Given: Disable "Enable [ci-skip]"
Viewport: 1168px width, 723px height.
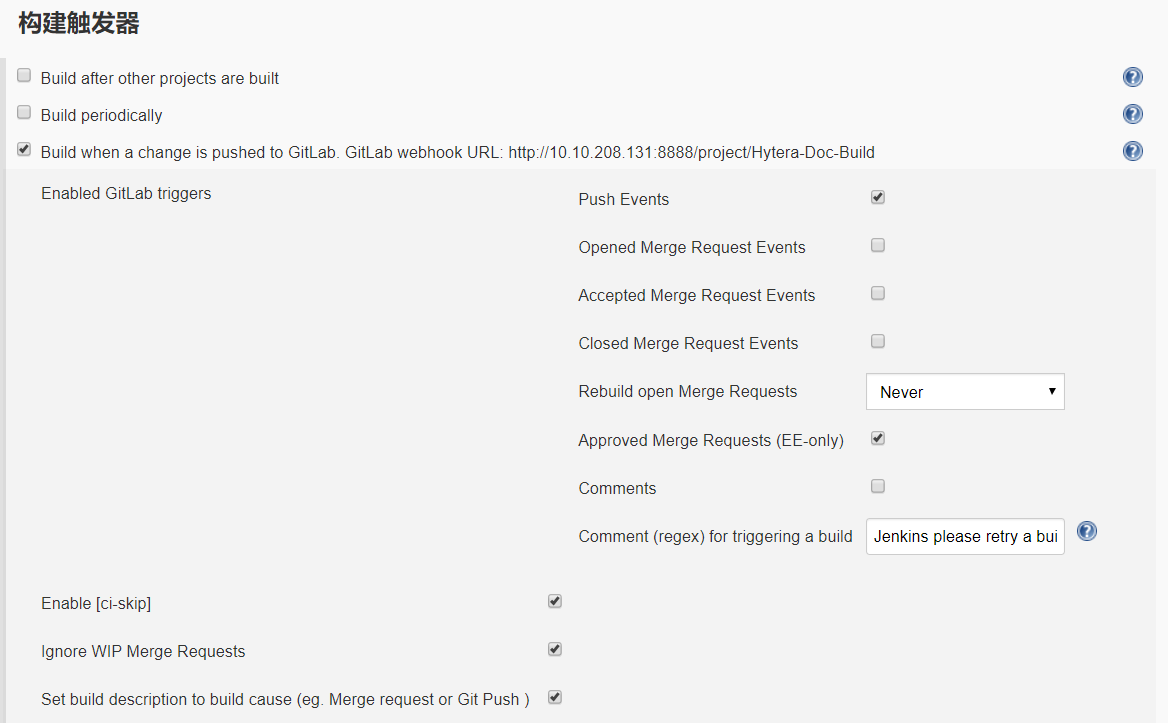Looking at the screenshot, I should 554,601.
